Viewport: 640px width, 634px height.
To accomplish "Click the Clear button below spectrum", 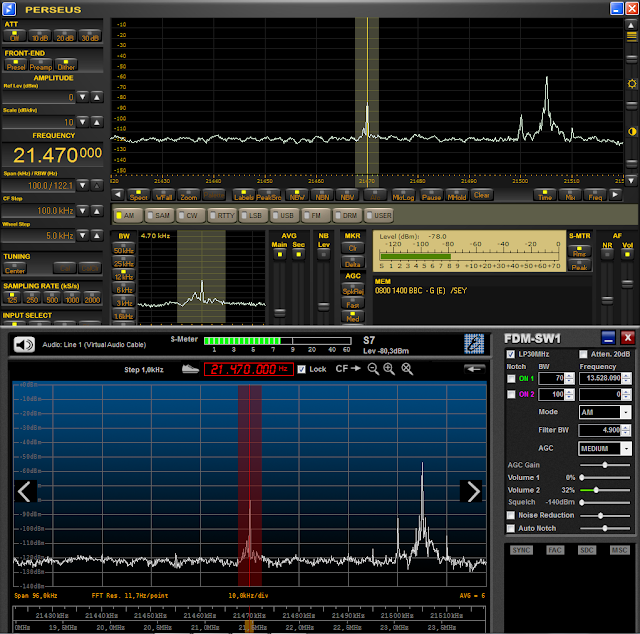I will point(482,195).
